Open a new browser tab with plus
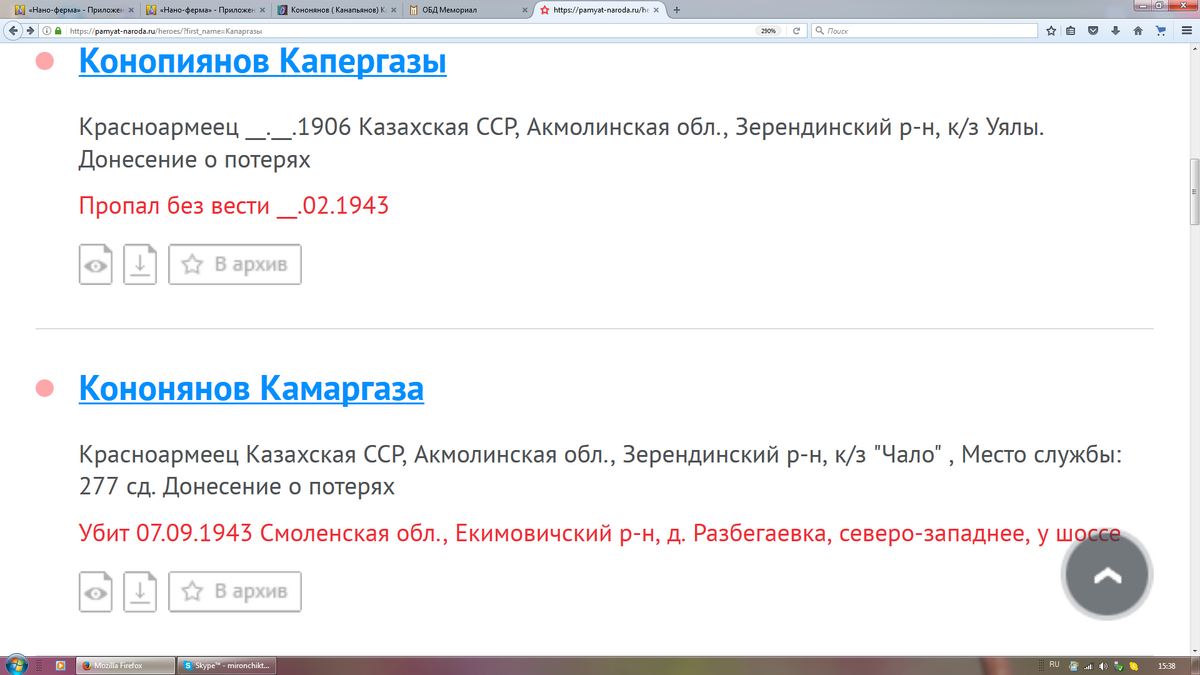 (x=677, y=10)
